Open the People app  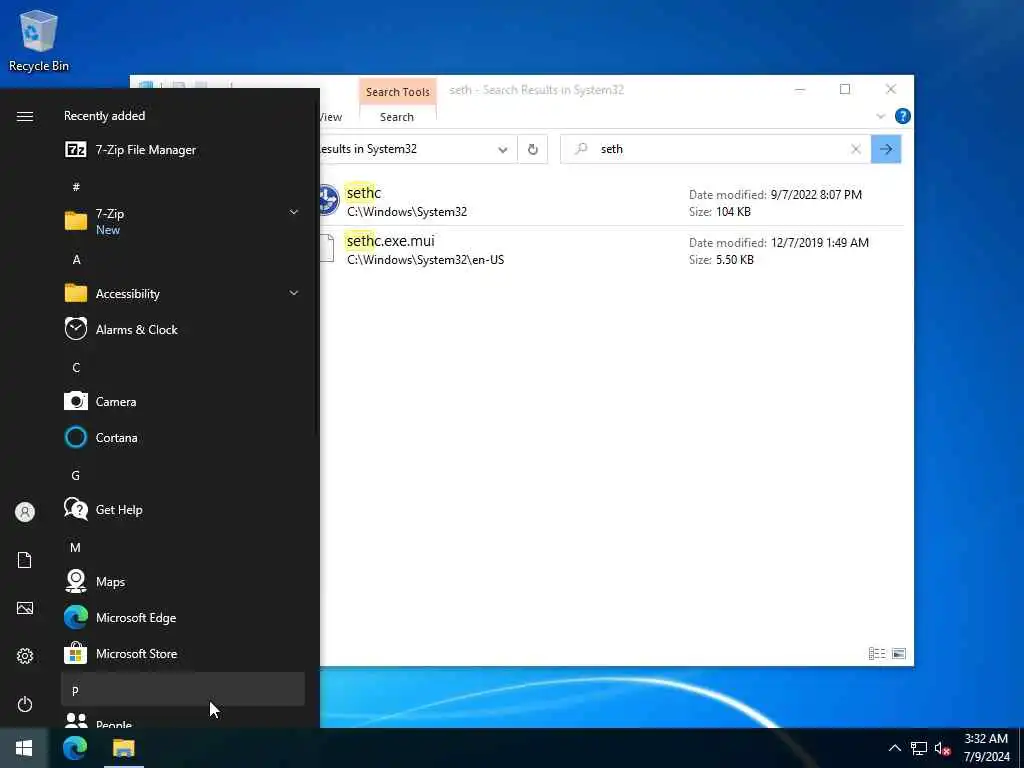click(x=183, y=720)
